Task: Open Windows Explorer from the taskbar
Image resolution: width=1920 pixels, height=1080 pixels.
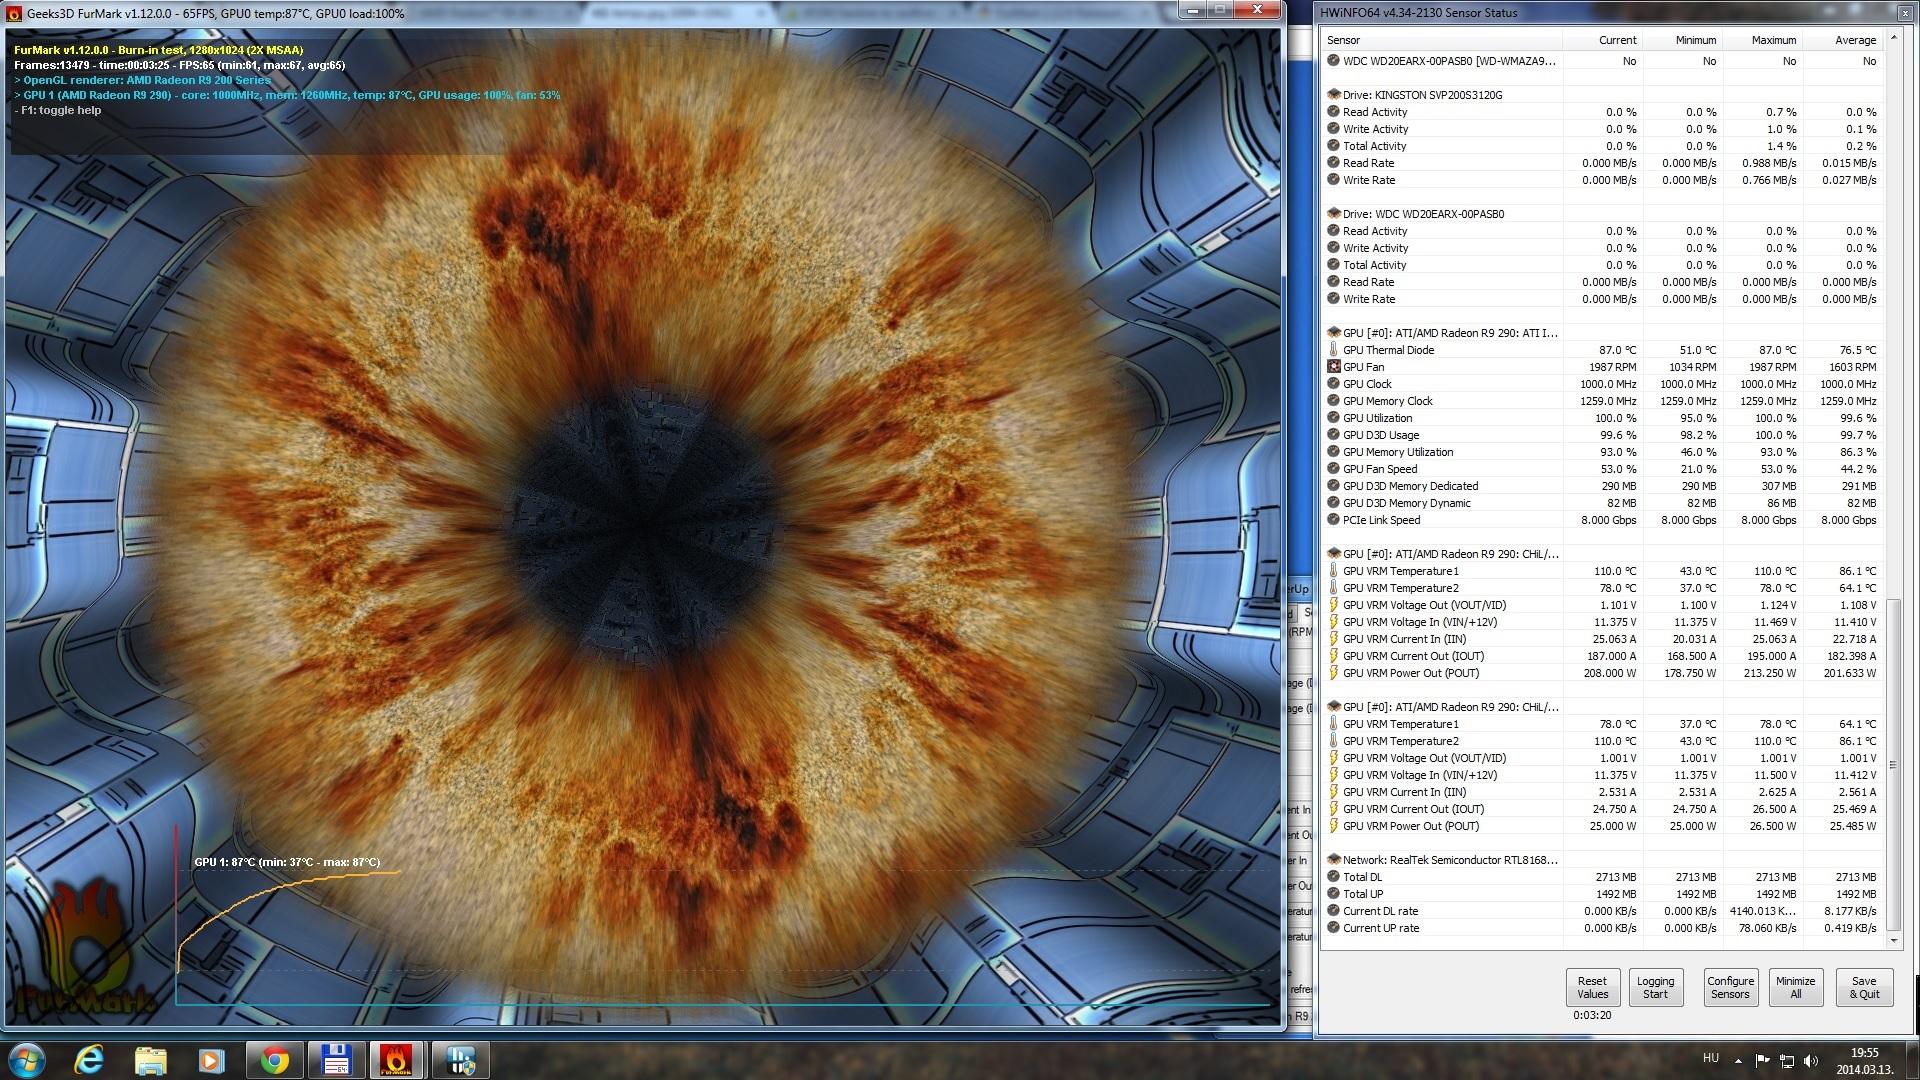Action: [150, 1060]
